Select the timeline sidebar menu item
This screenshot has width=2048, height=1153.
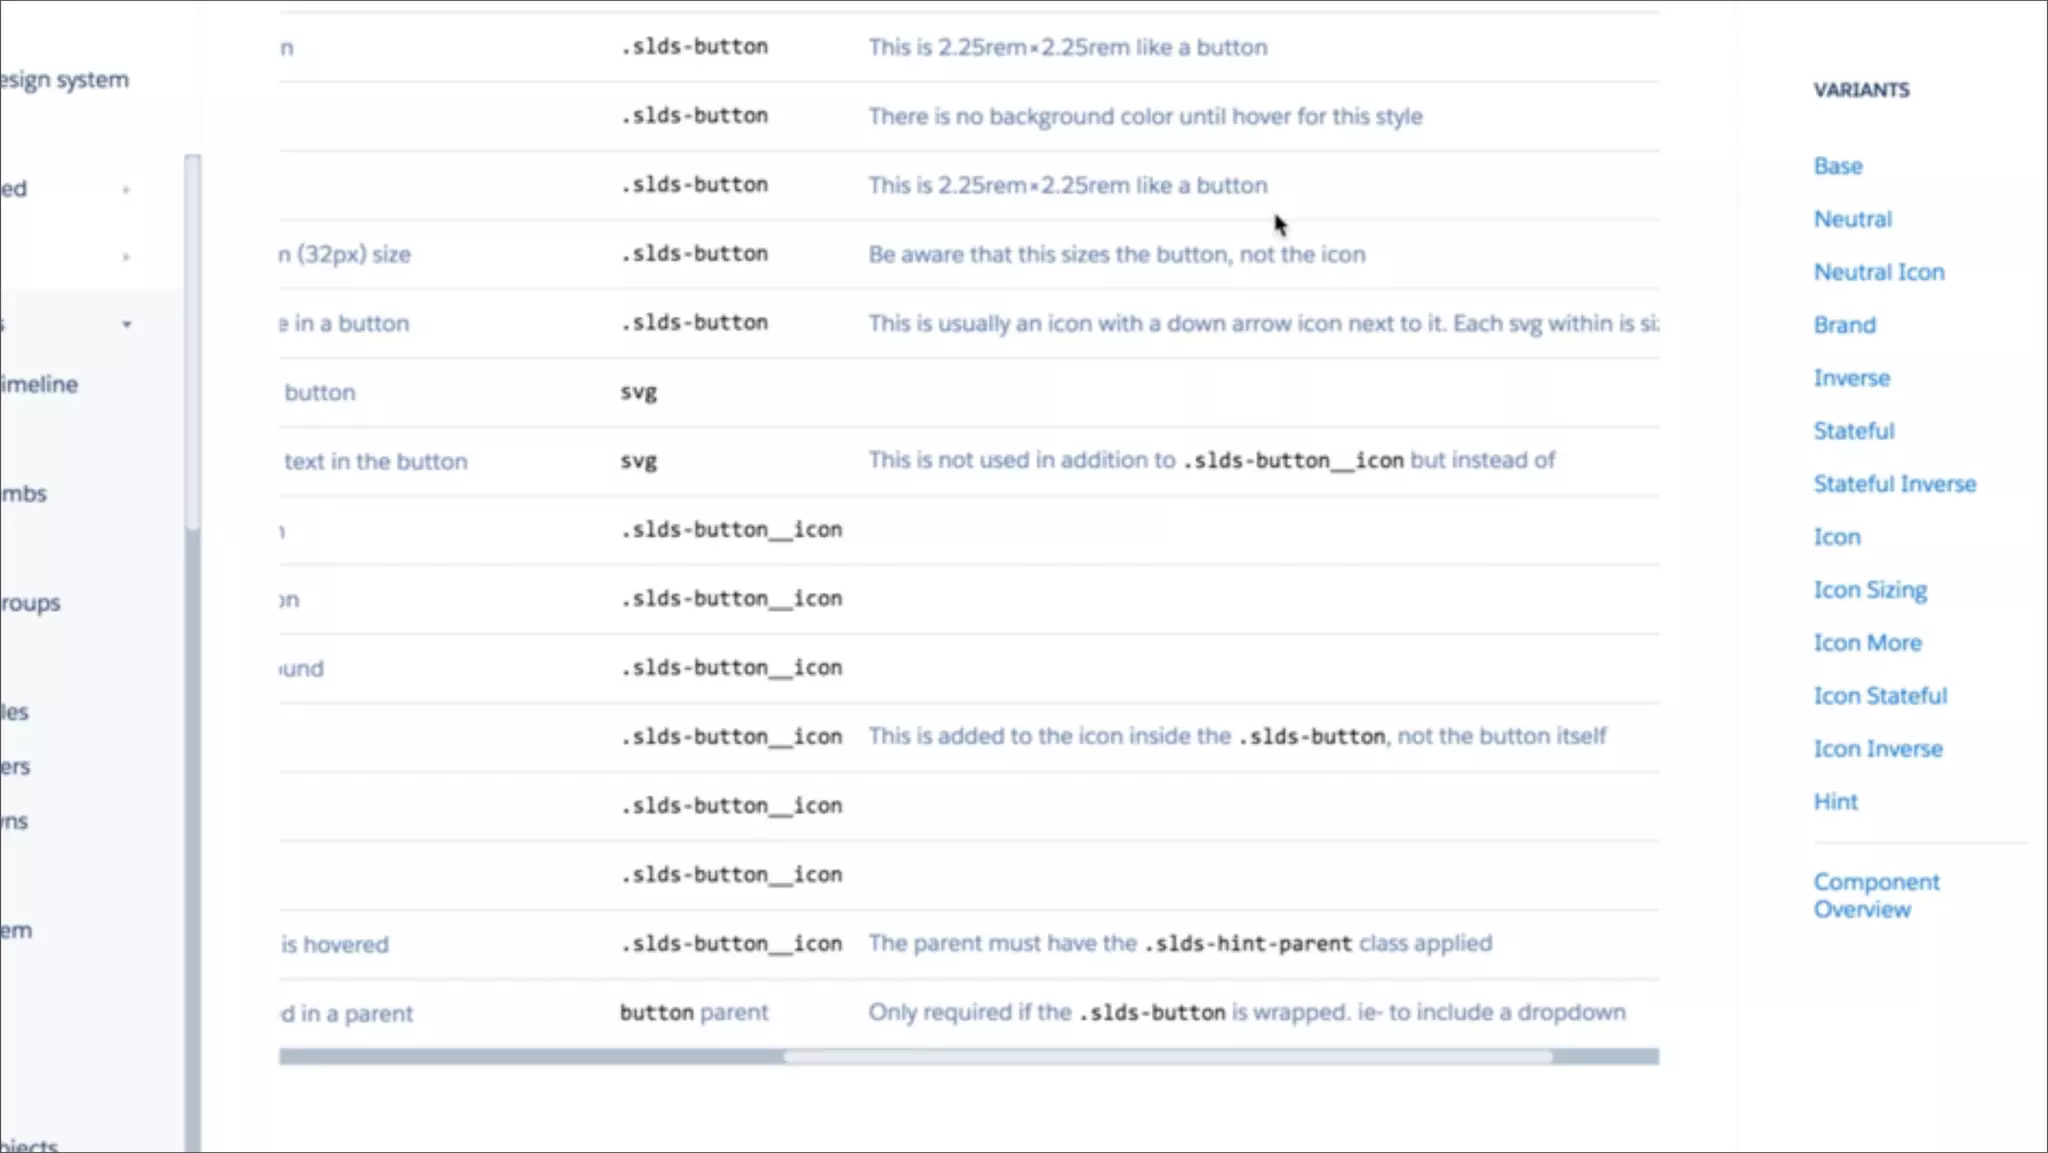(x=39, y=384)
